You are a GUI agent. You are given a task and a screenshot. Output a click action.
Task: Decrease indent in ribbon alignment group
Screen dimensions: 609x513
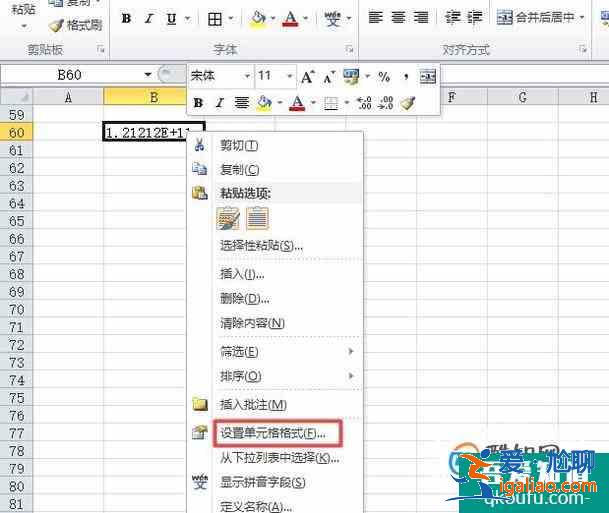coord(452,17)
